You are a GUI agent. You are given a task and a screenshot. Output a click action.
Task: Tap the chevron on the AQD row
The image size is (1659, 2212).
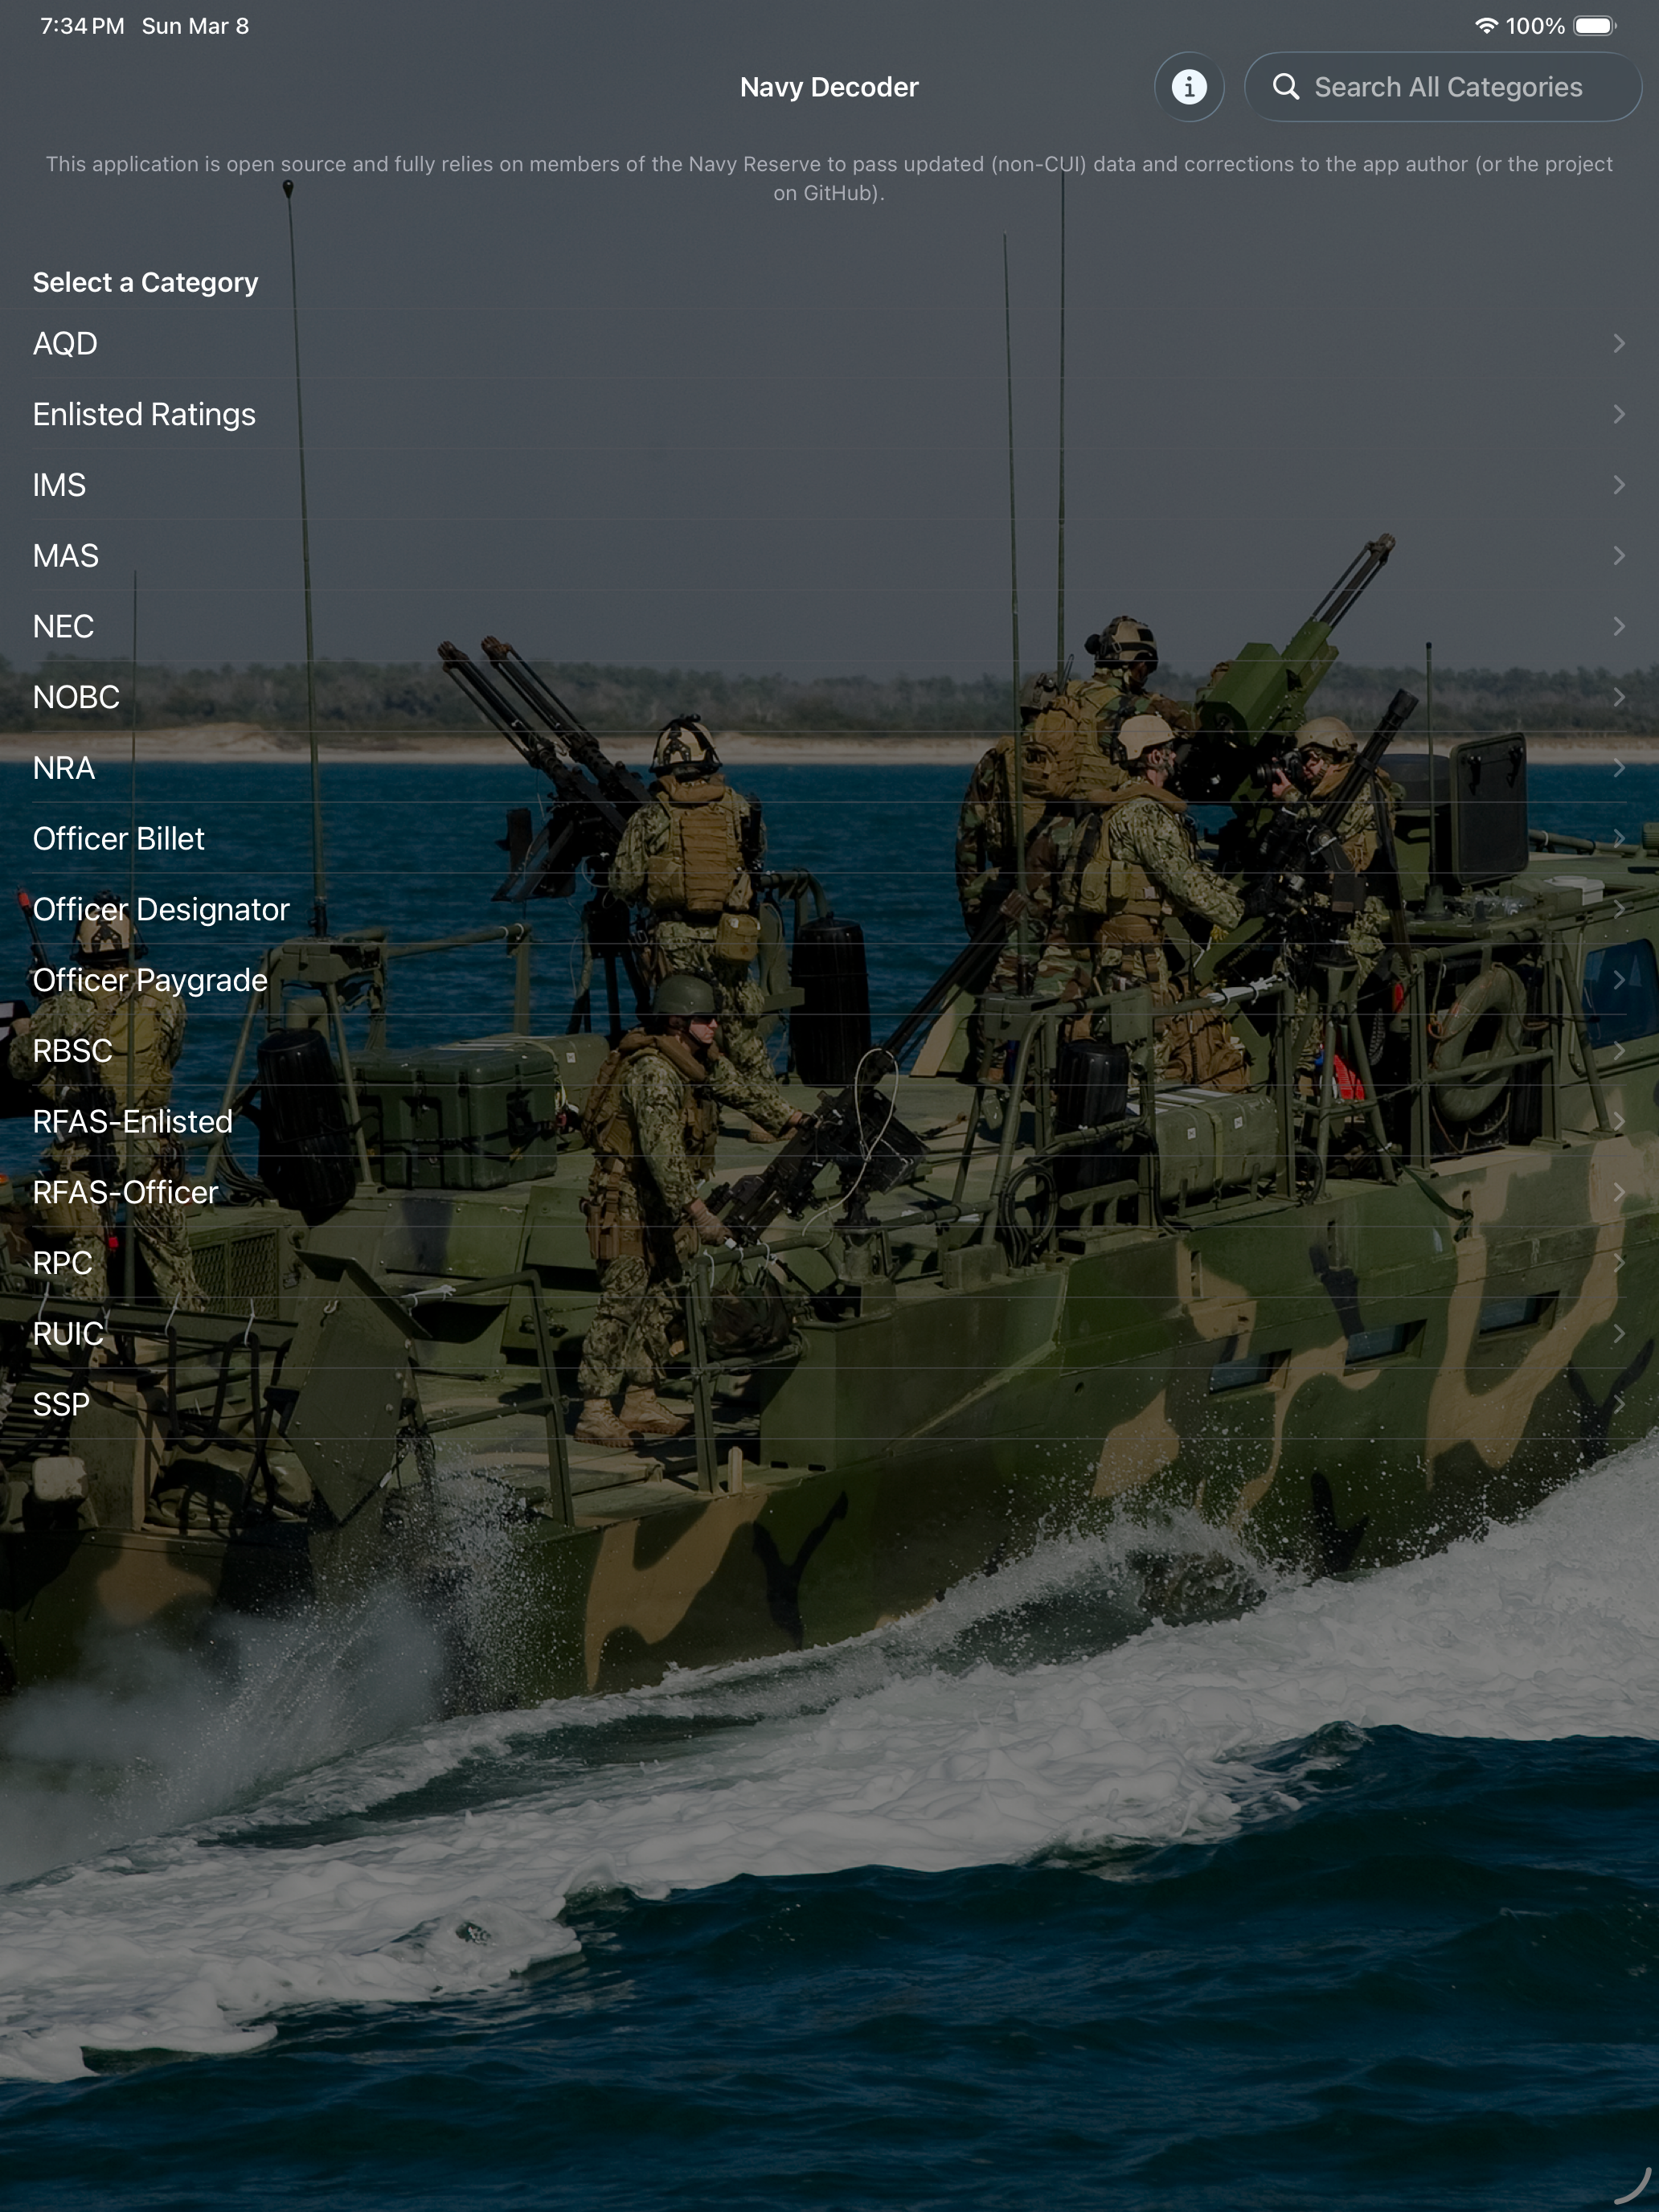pos(1619,343)
